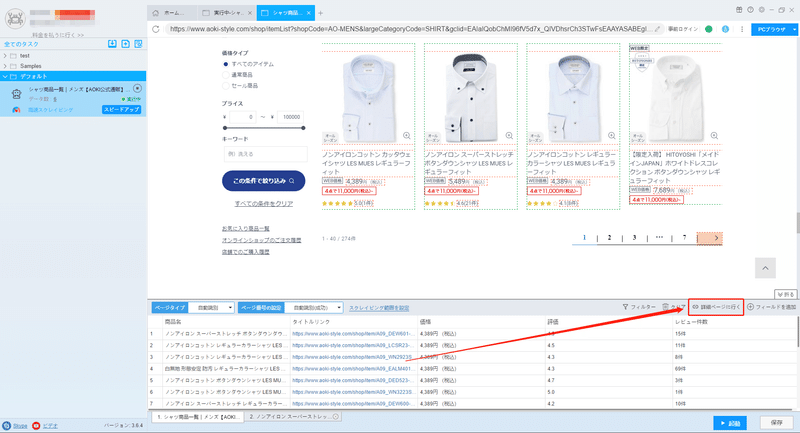This screenshot has height=433, width=800.
Task: Click the 保存 save button
Action: pos(777,423)
